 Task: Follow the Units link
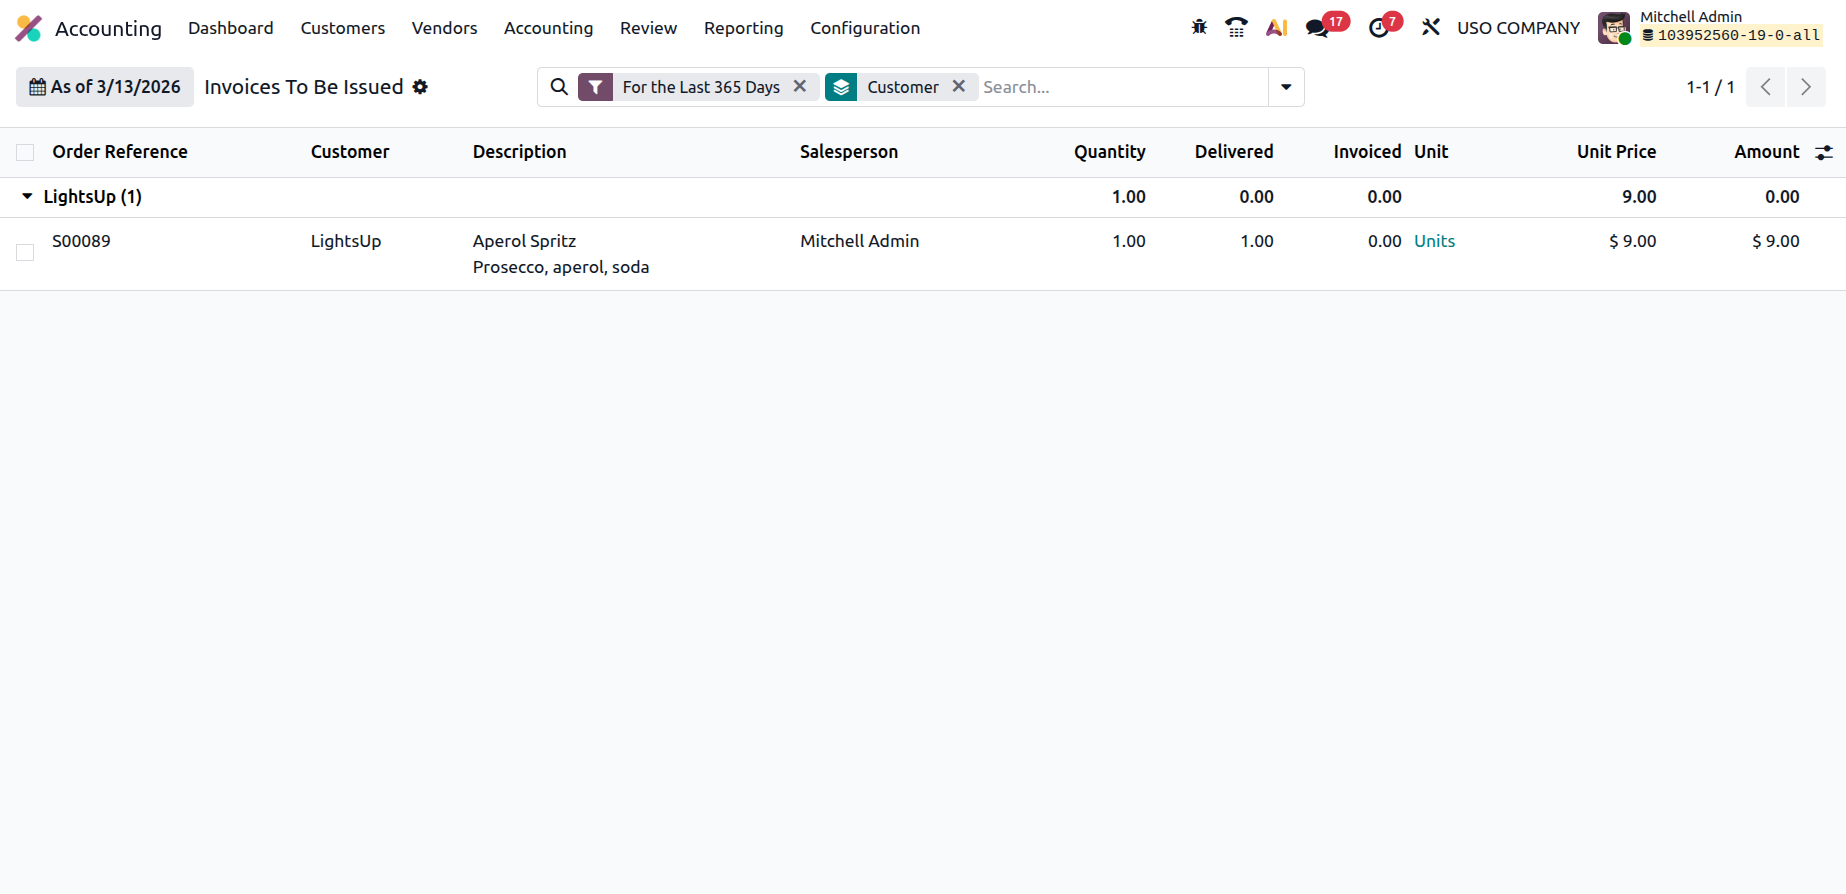(x=1434, y=241)
